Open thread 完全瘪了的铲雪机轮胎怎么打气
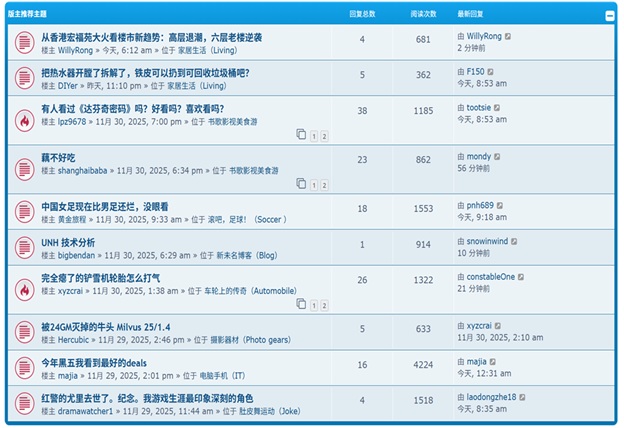Image resolution: width=624 pixels, height=428 pixels. click(101, 278)
